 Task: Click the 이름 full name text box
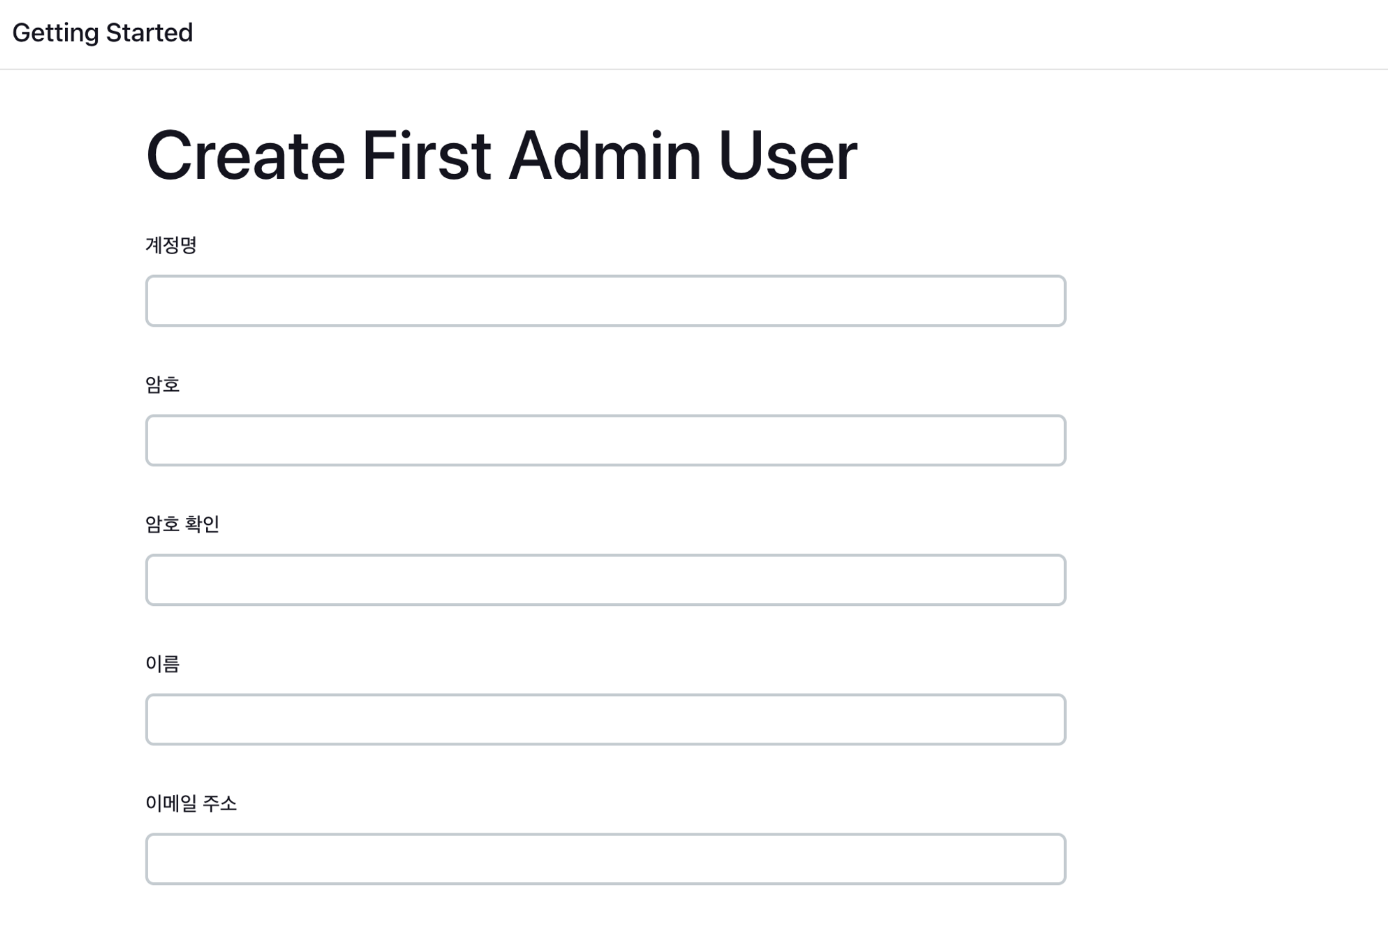[x=605, y=719]
